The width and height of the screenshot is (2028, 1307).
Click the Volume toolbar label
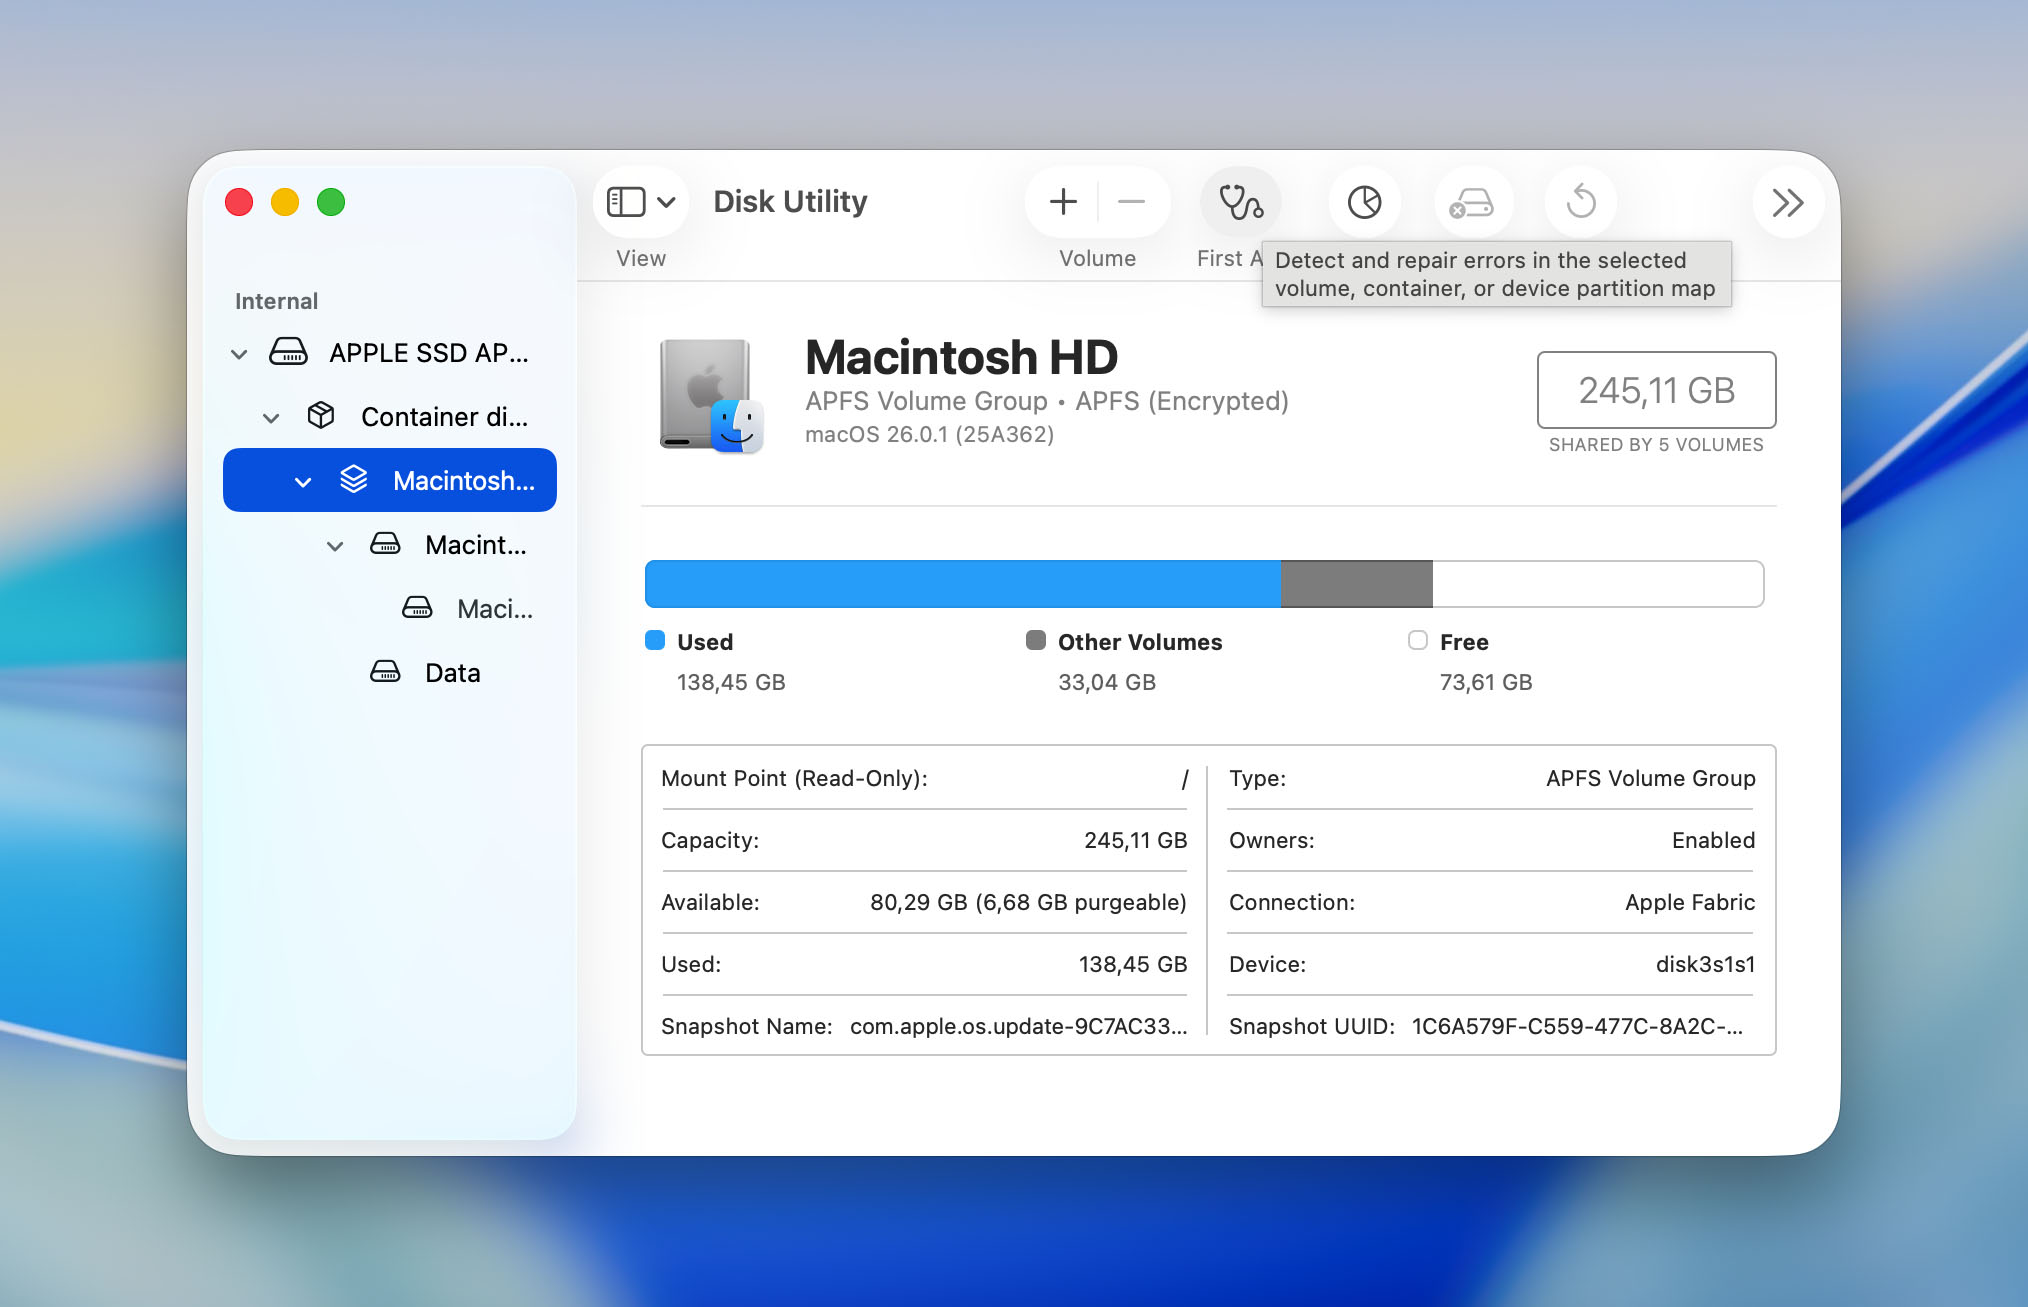pyautogui.click(x=1097, y=258)
